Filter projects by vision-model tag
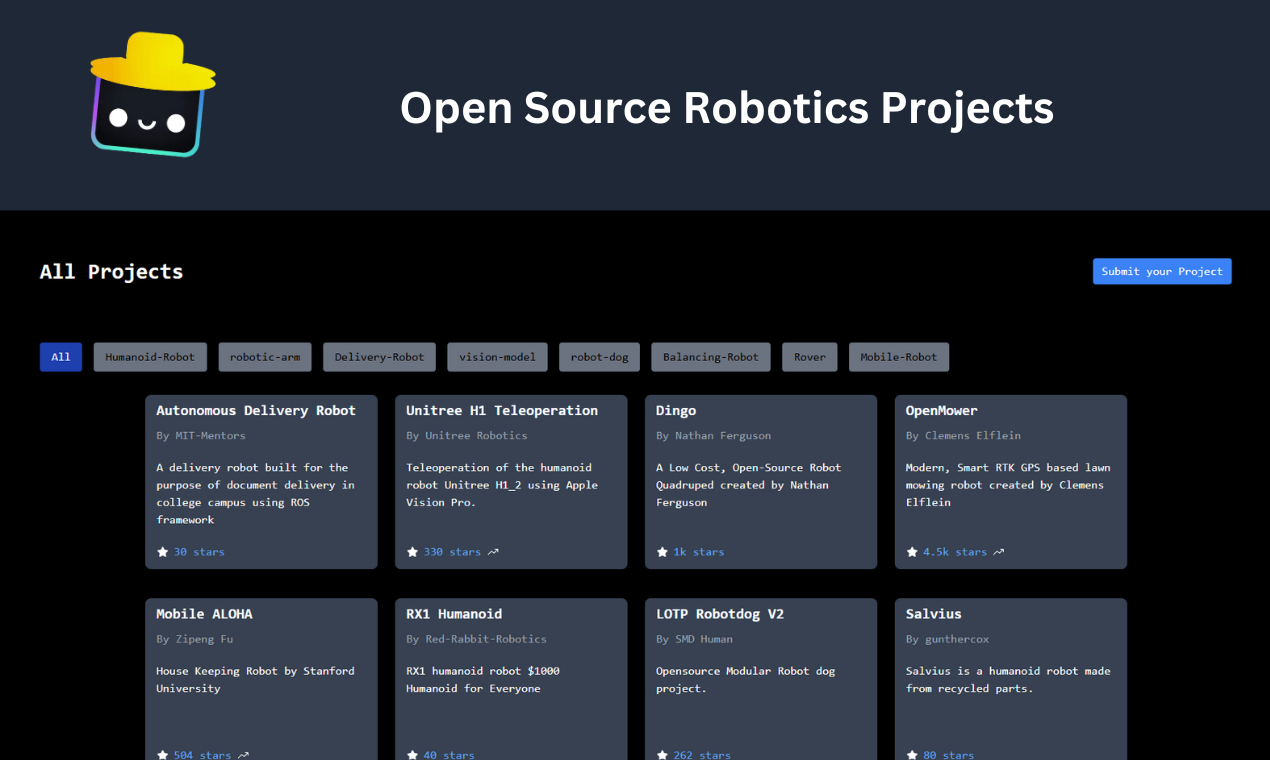The image size is (1270, 760). (x=497, y=357)
